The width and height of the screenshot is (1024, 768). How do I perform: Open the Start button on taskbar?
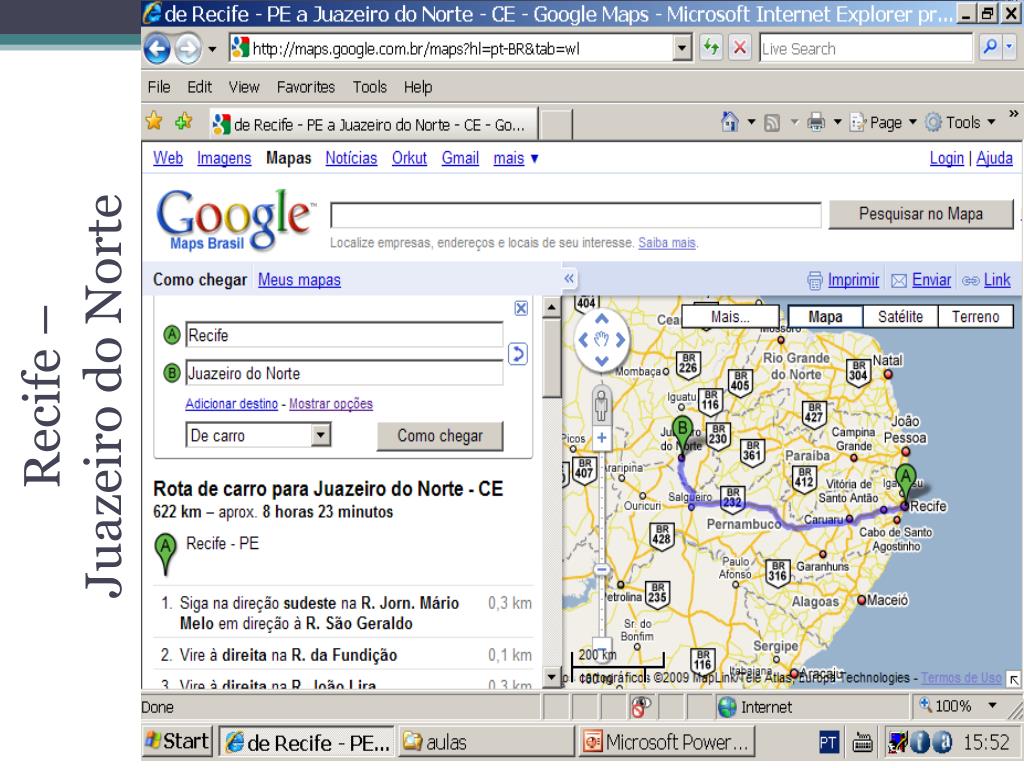pyautogui.click(x=178, y=741)
